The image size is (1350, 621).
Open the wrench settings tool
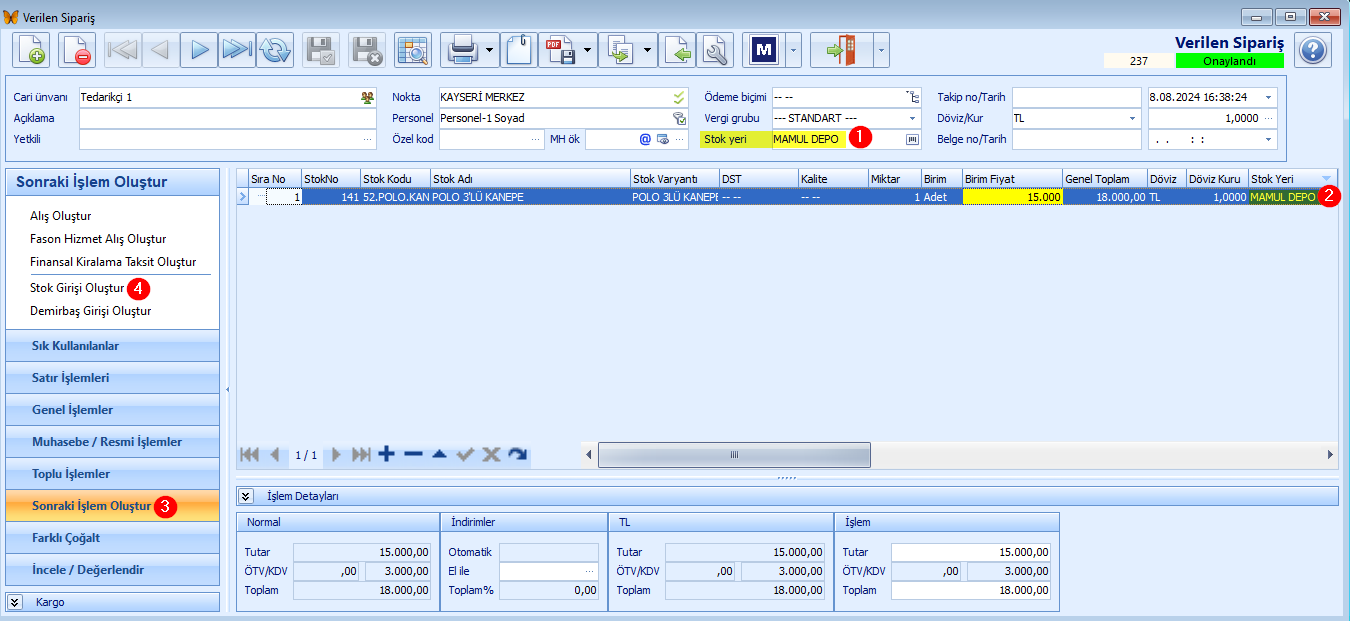715,50
